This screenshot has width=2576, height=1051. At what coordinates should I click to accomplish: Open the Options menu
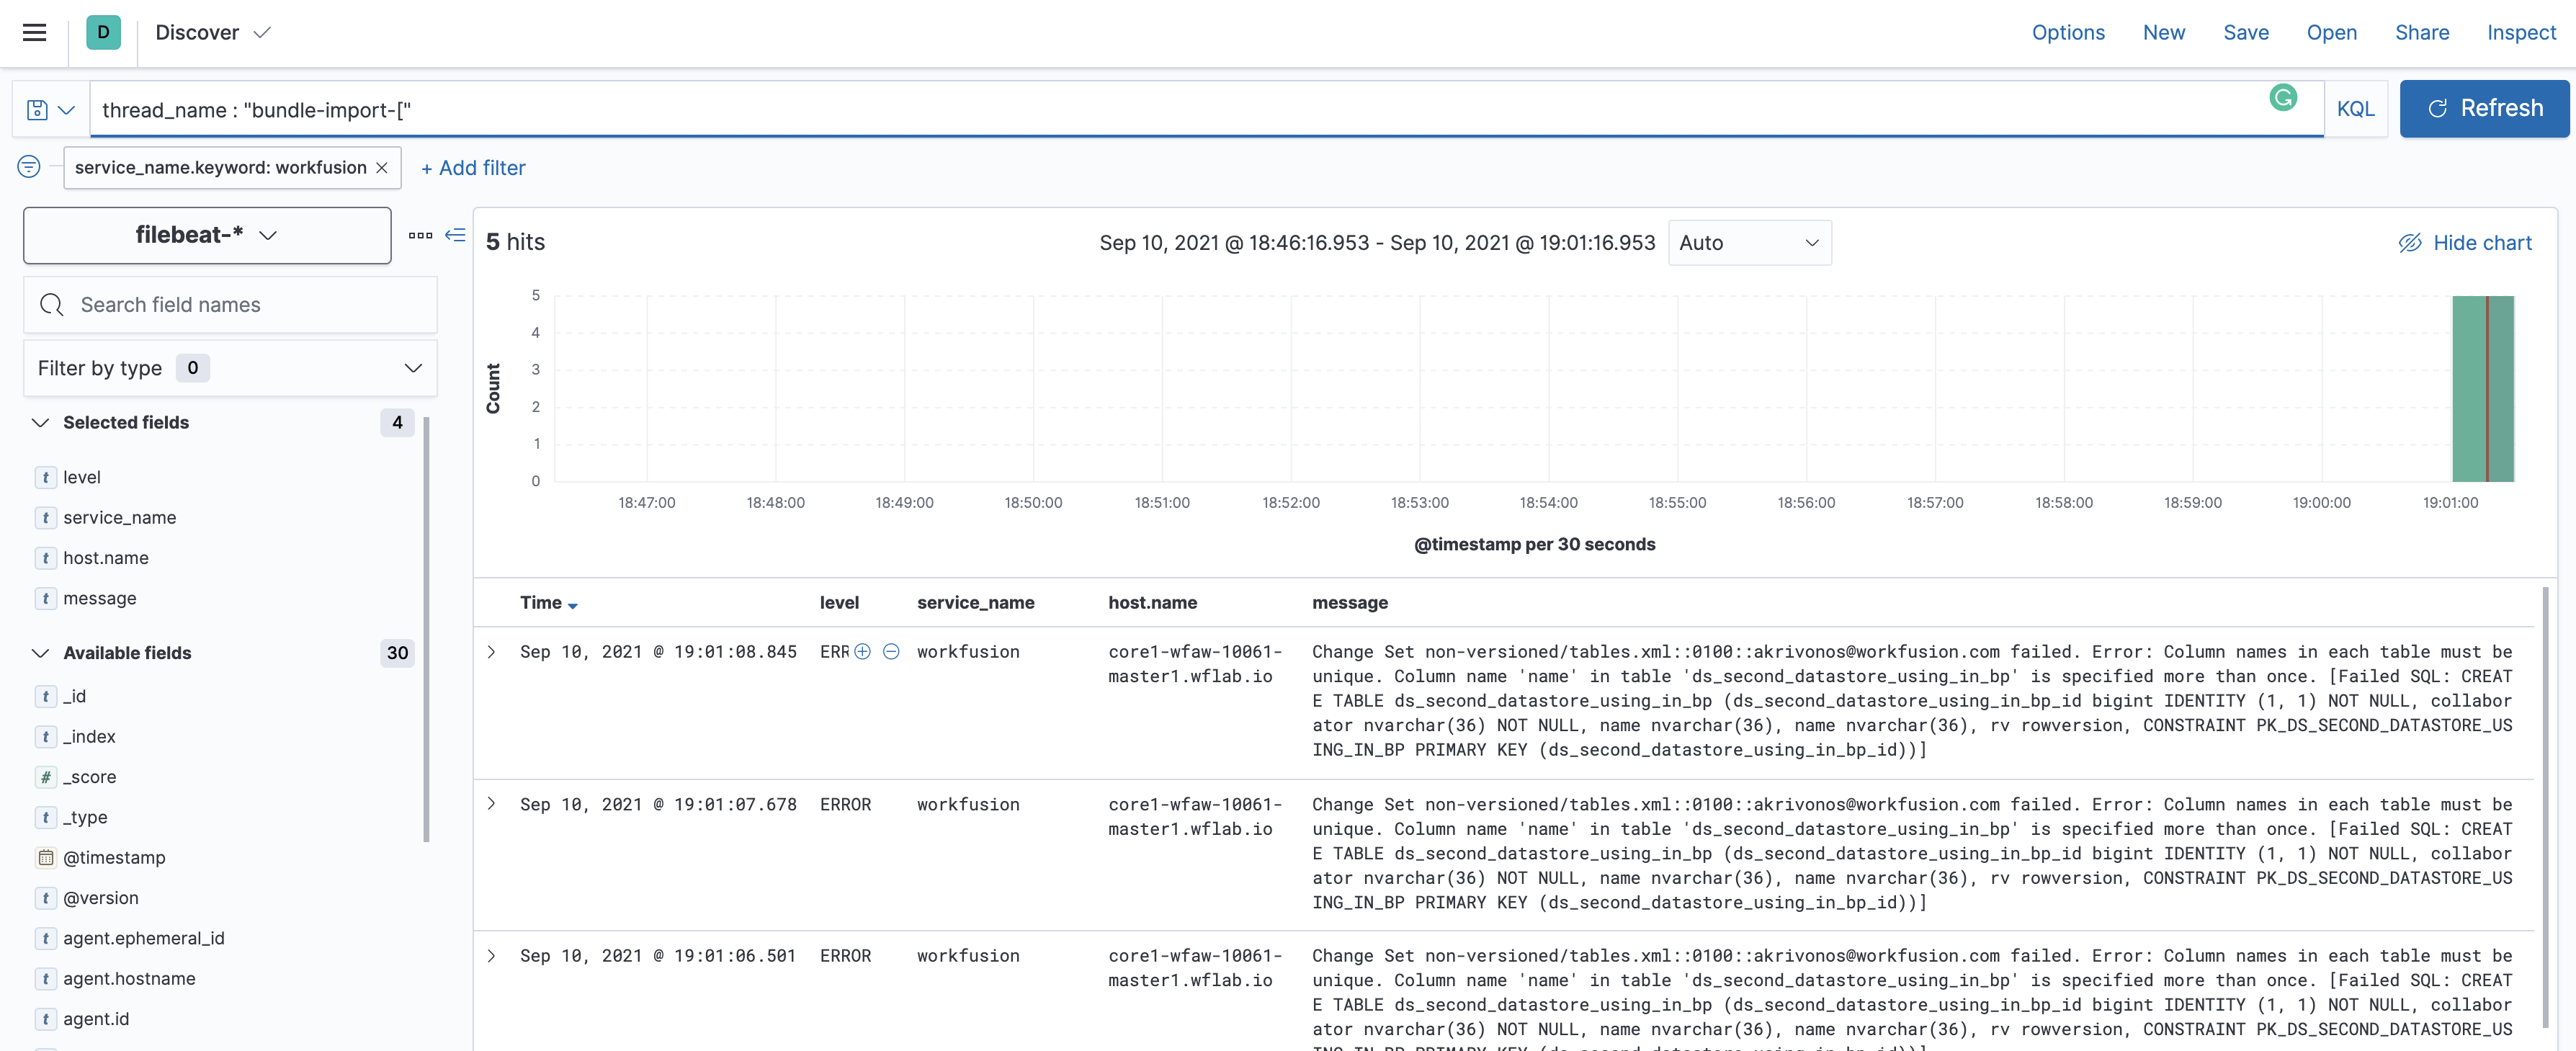point(2067,33)
